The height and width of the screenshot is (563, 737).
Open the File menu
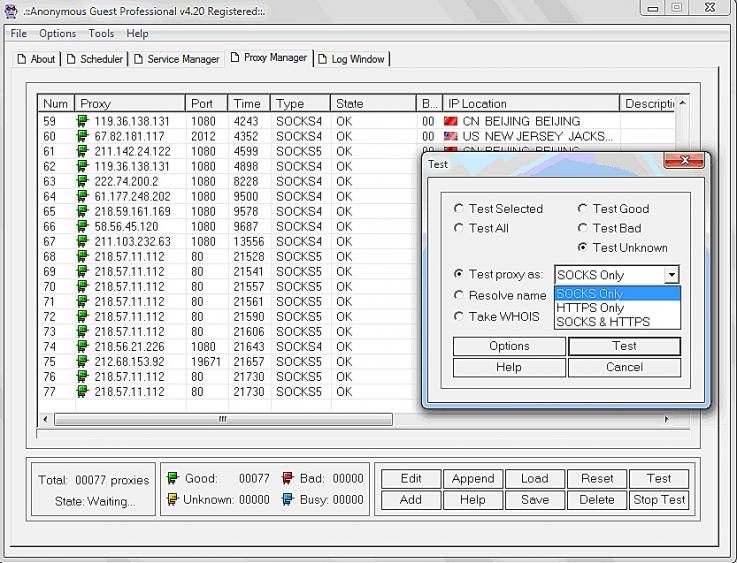(x=19, y=33)
